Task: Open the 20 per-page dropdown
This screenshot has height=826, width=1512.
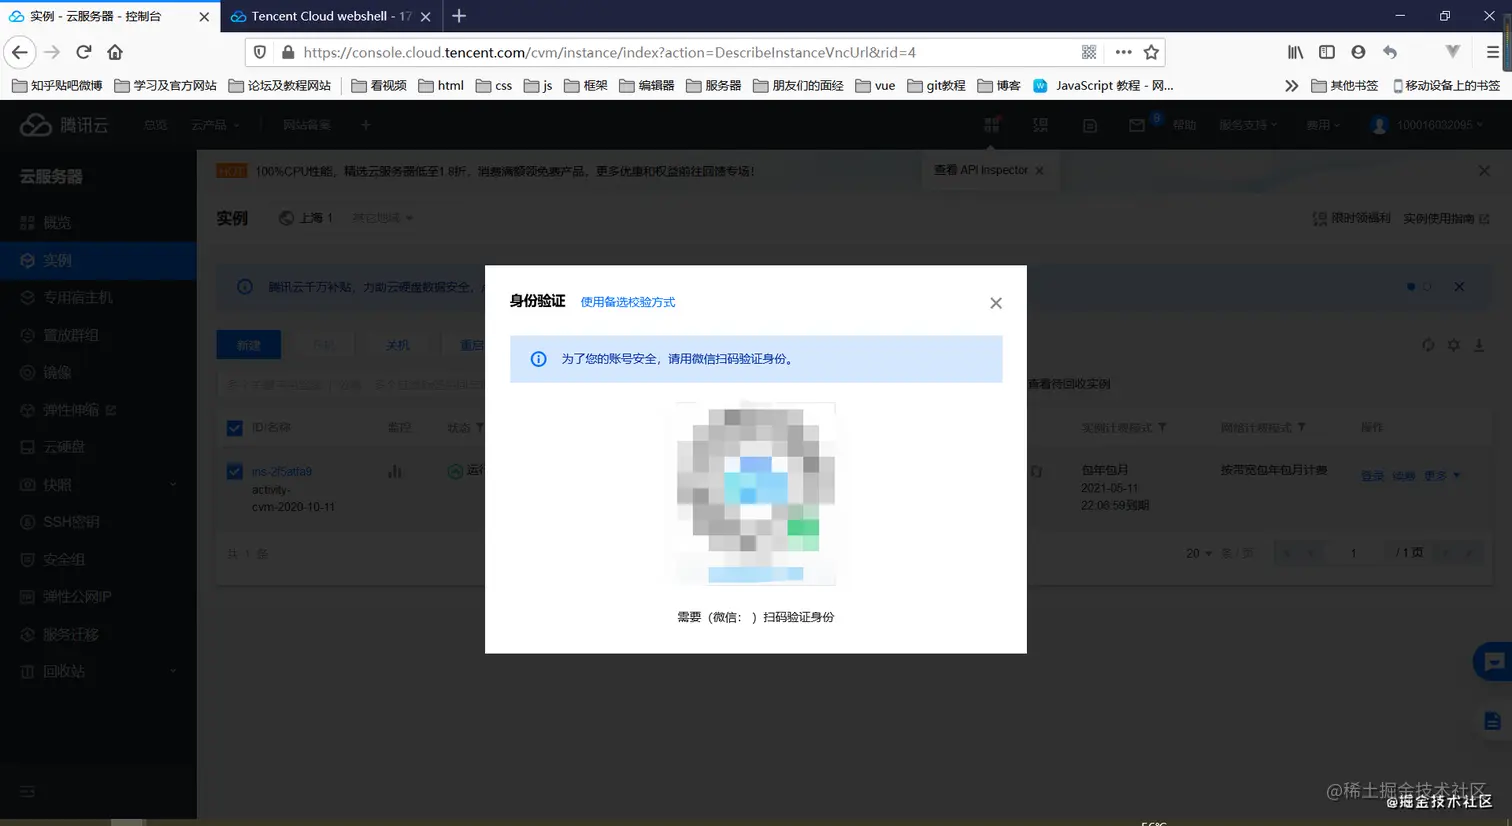Action: (x=1198, y=553)
